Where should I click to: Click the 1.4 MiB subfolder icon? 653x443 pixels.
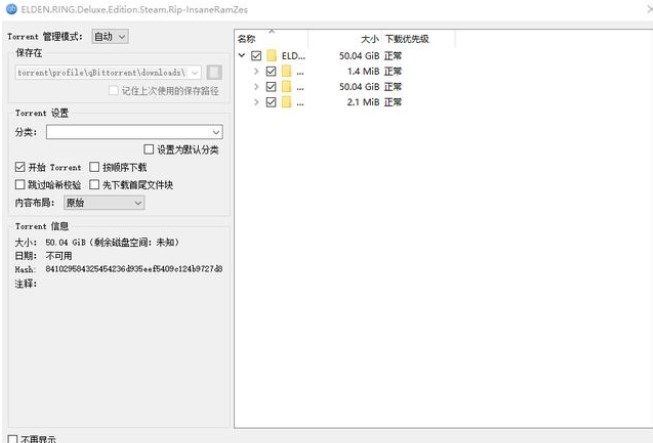click(x=287, y=71)
